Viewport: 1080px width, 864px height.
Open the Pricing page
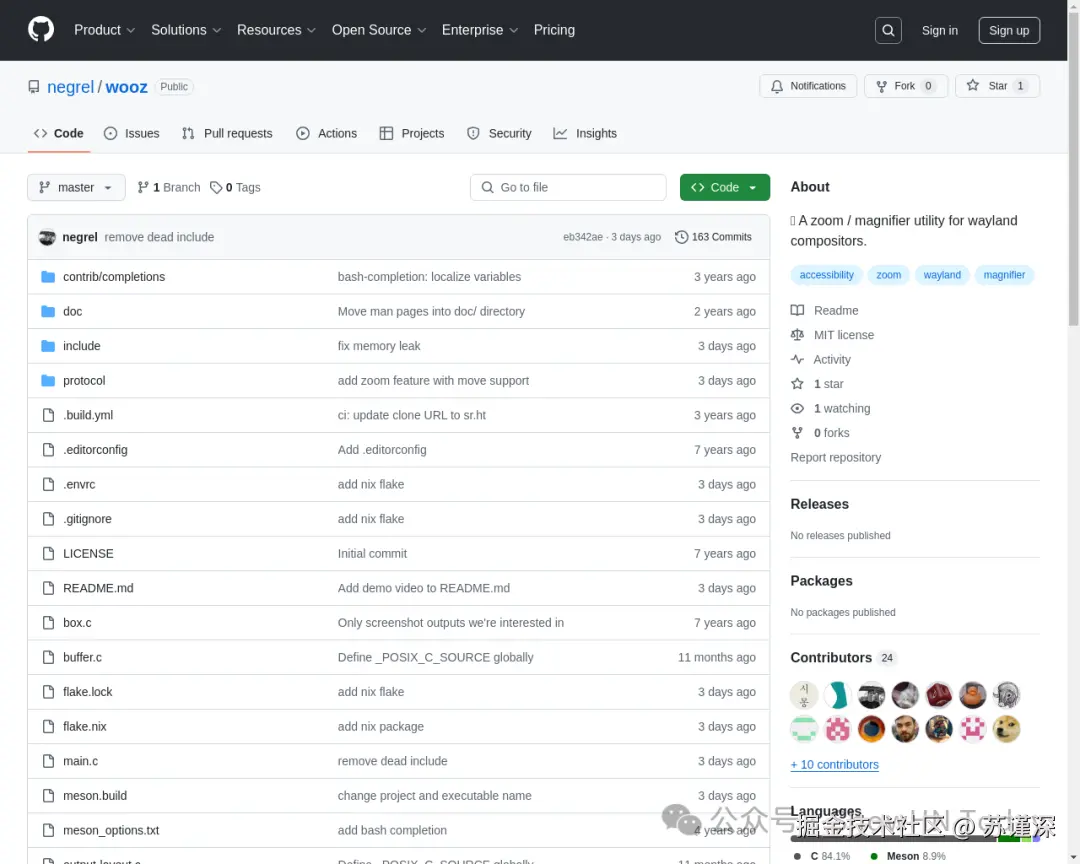click(554, 30)
